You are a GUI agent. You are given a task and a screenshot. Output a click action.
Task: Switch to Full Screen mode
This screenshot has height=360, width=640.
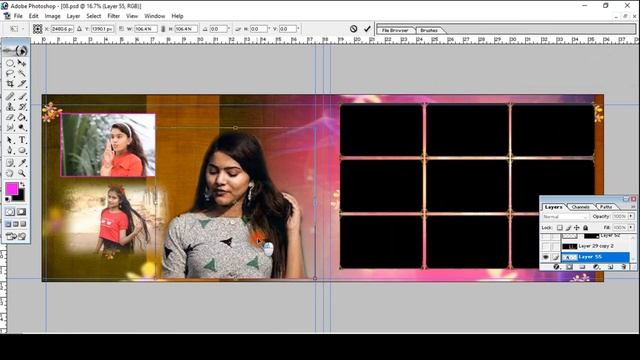[x=23, y=224]
